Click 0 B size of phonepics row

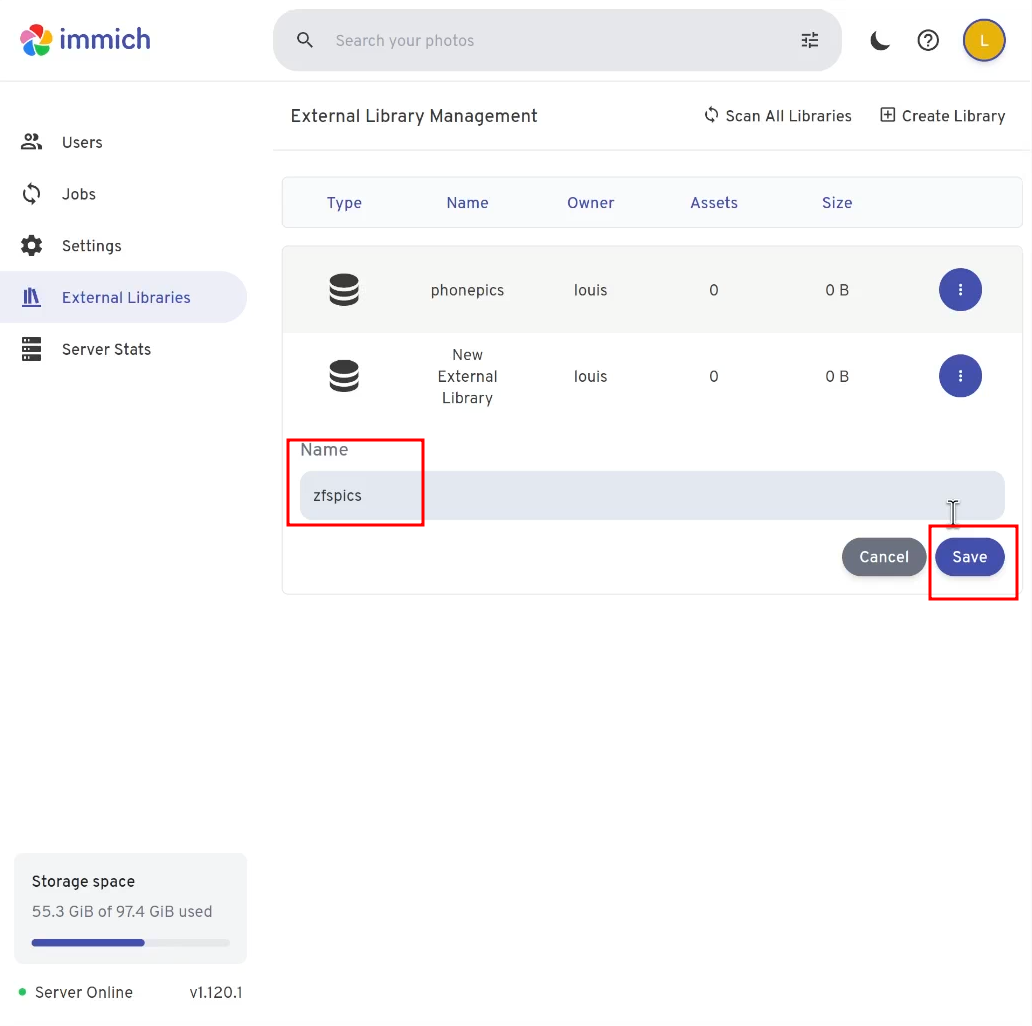(837, 290)
